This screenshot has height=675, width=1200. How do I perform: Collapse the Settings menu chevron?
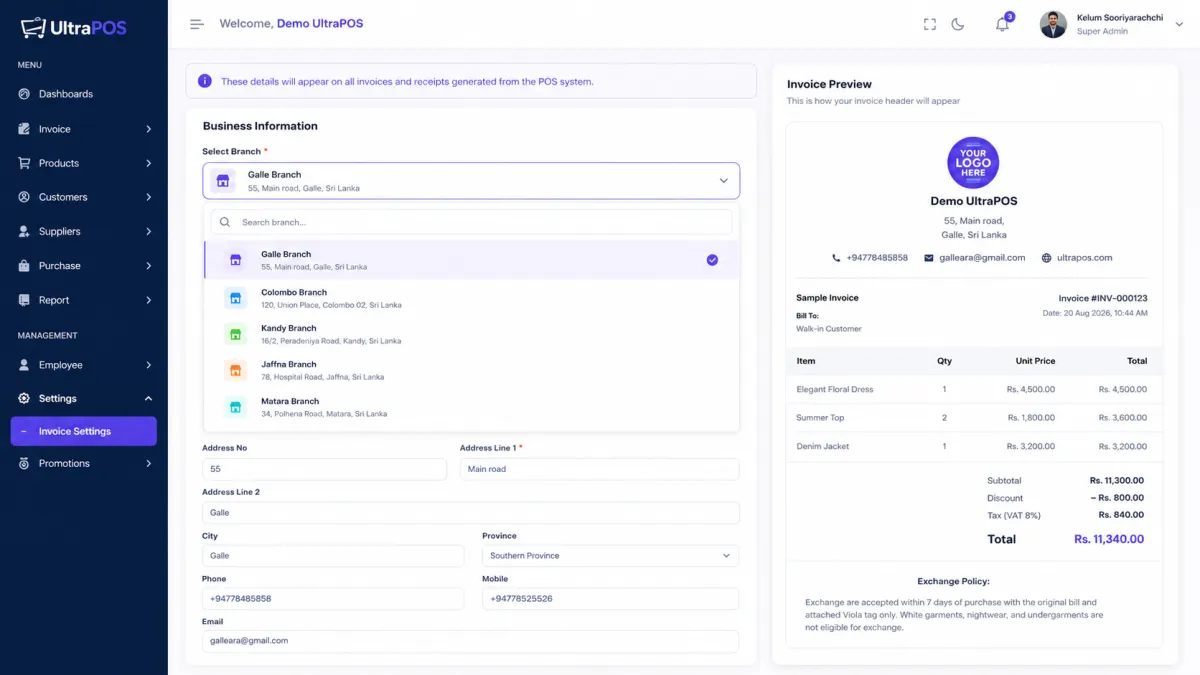(x=148, y=398)
